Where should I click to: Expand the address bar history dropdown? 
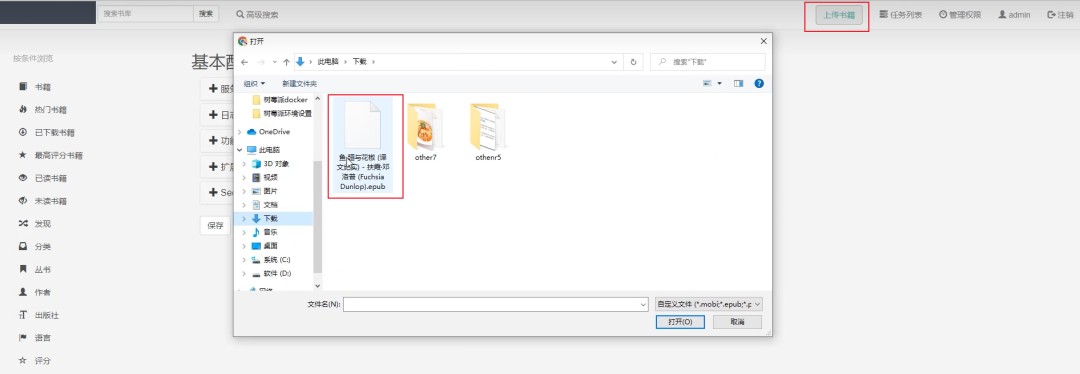[614, 62]
